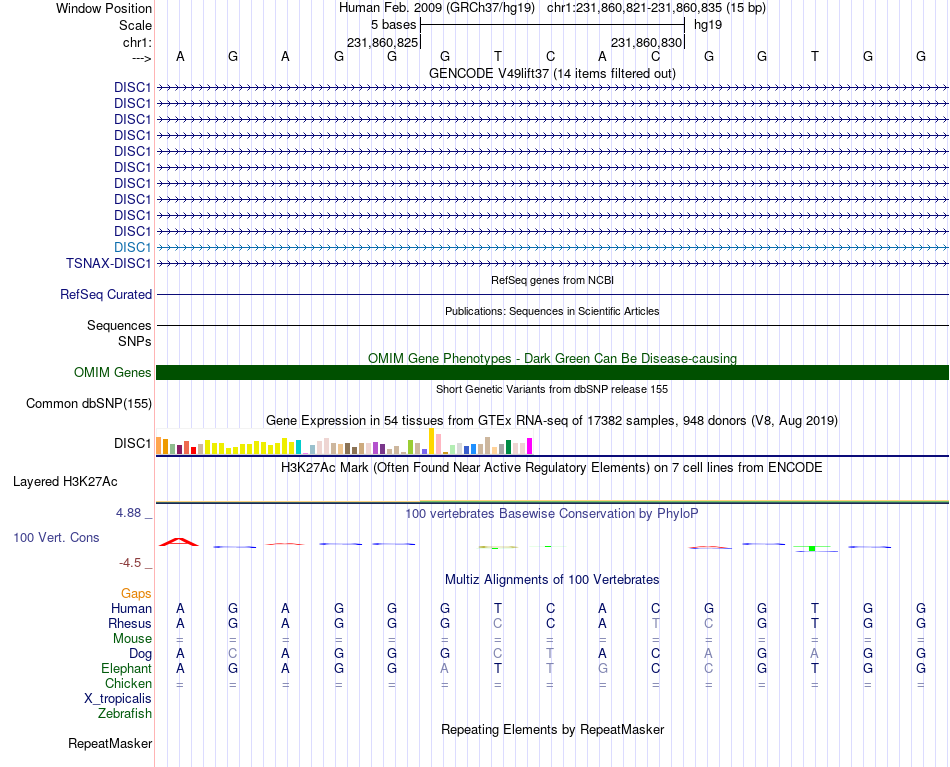
Task: Click the GENCODE V49lift37 track title
Action: [x=552, y=73]
